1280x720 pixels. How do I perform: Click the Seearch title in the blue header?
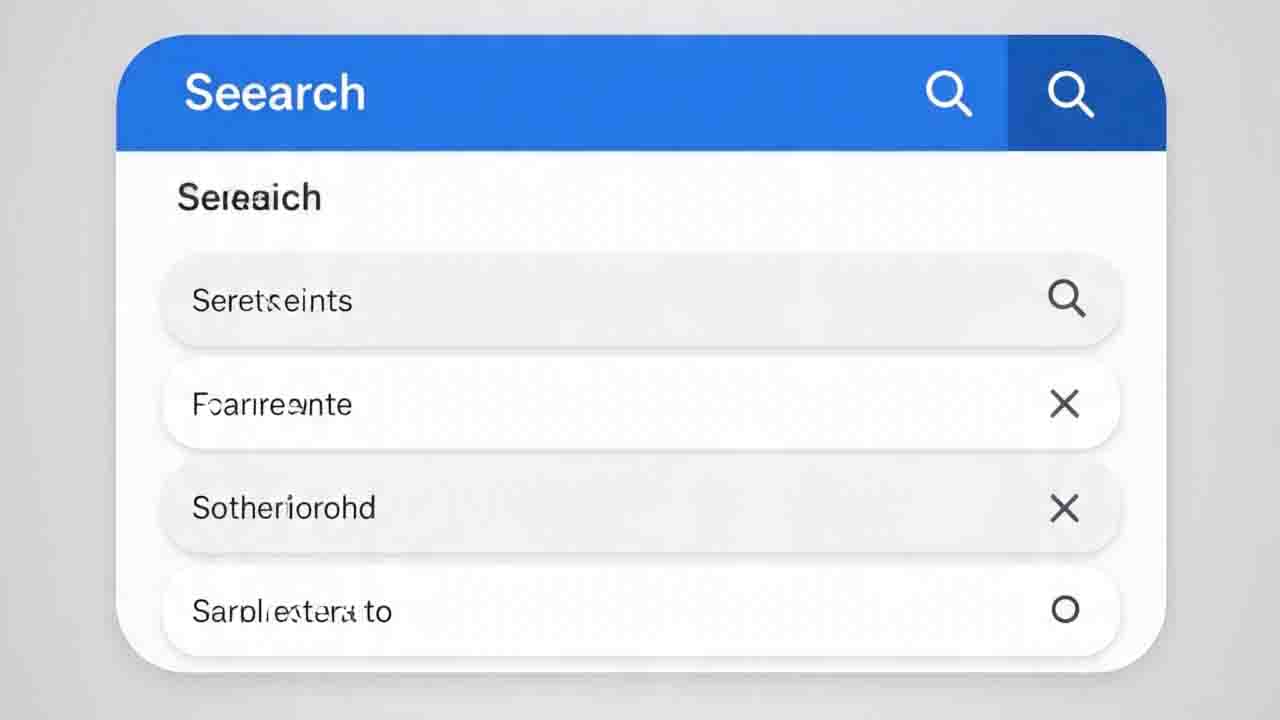click(275, 93)
